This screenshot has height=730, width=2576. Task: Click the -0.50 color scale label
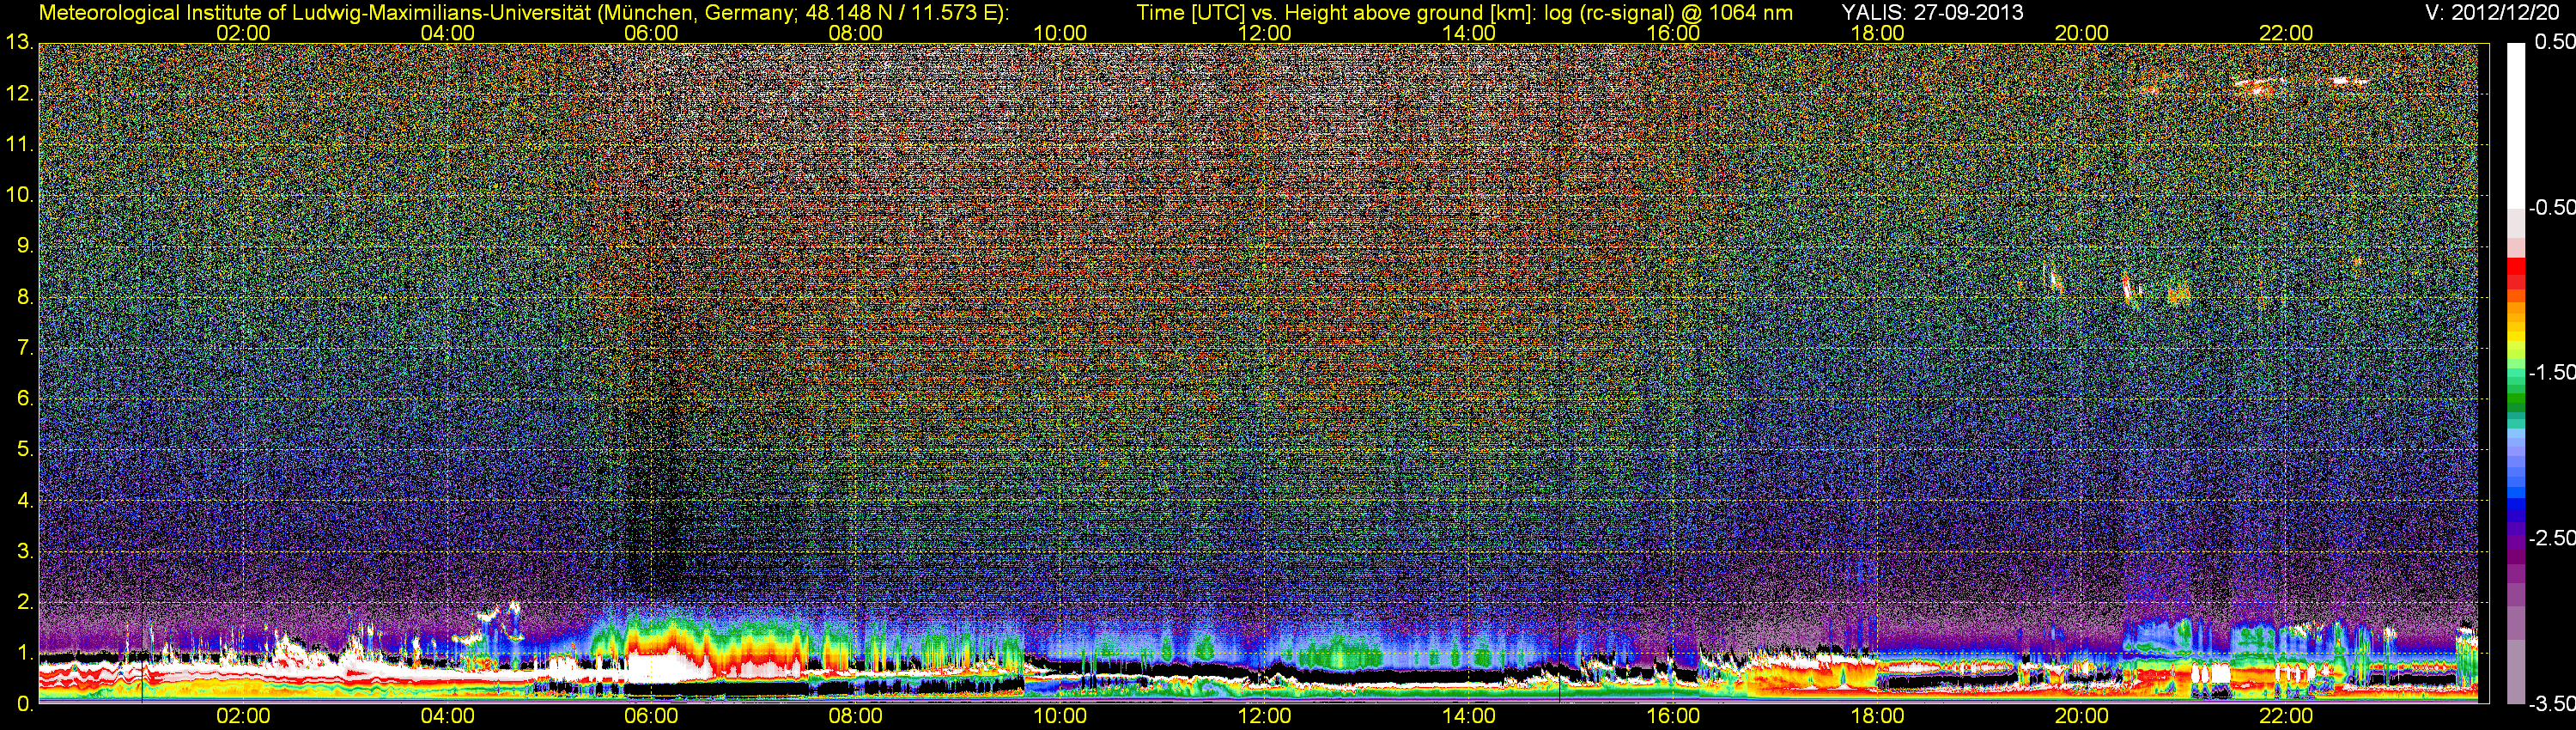pos(2551,207)
